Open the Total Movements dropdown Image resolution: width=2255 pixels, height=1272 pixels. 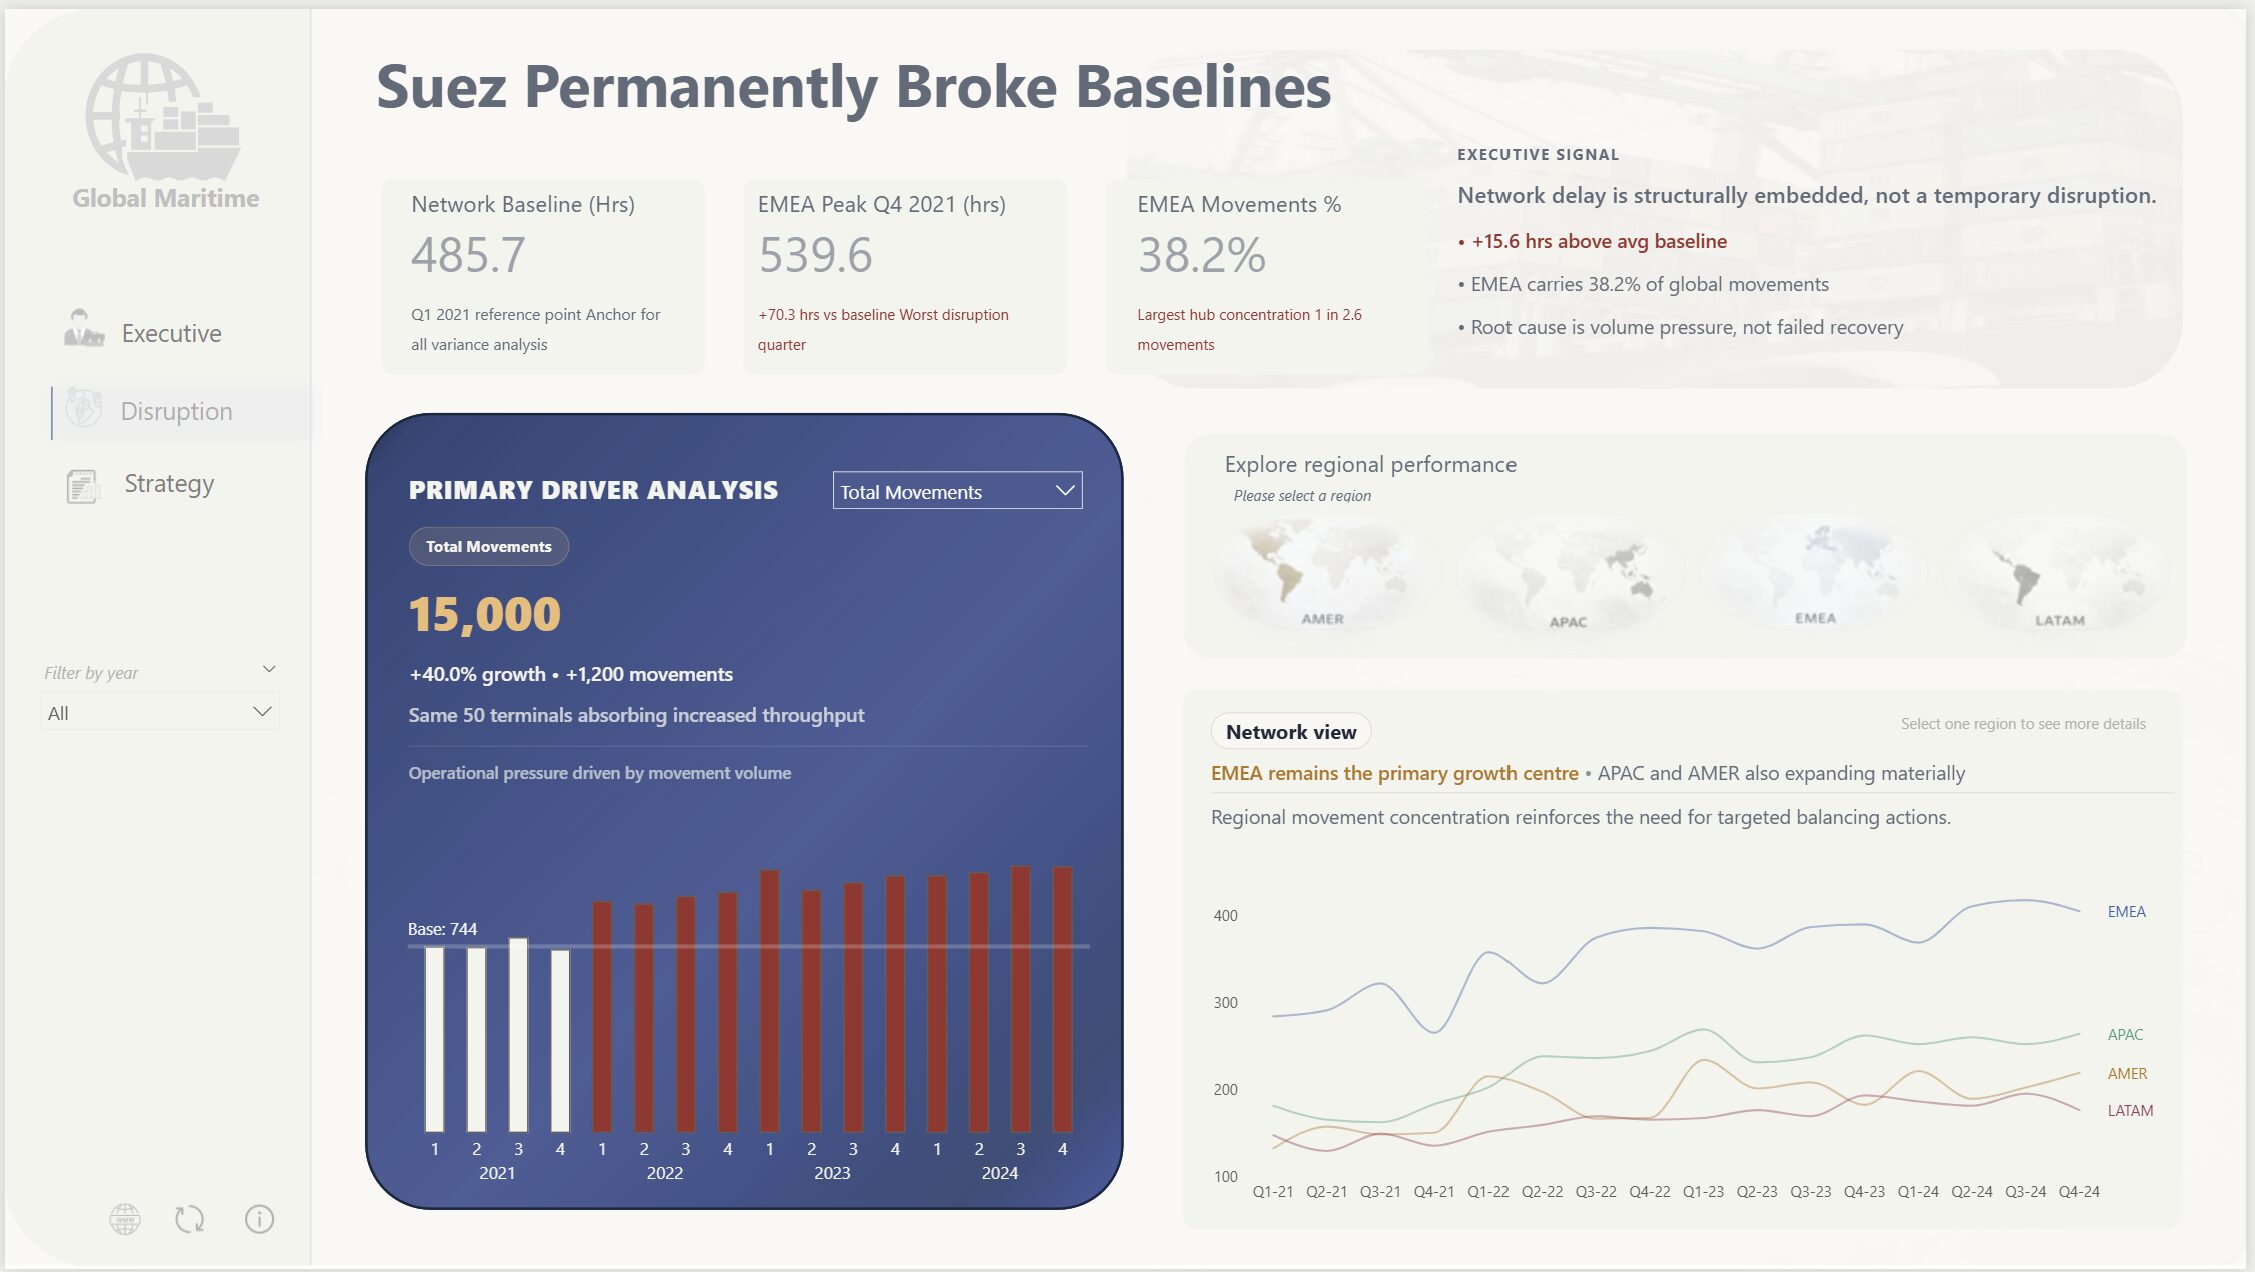coord(957,491)
